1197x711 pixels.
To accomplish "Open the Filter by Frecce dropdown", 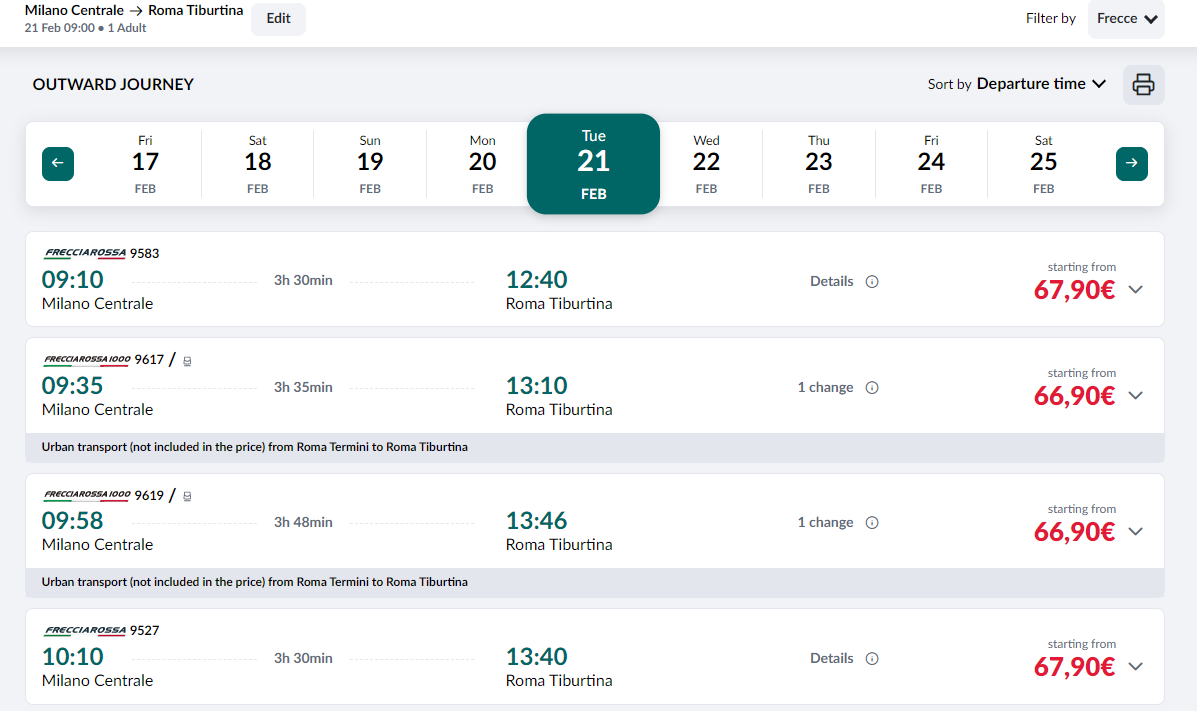I will (1126, 19).
